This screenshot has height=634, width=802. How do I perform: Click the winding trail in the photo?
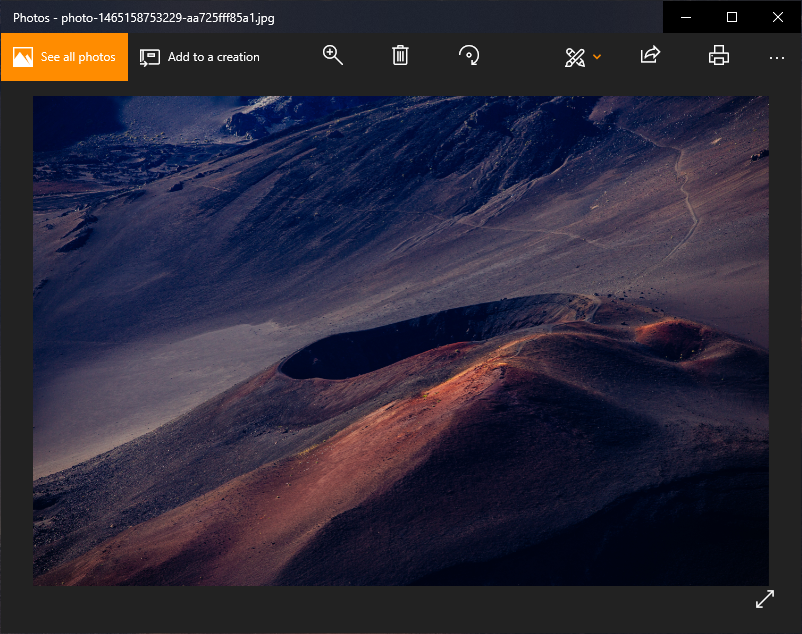pyautogui.click(x=685, y=200)
